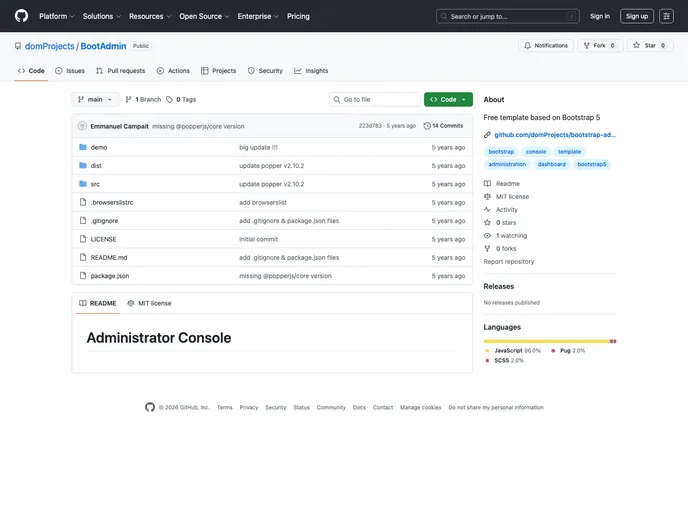The height and width of the screenshot is (512, 688).
Task: Open the 'add browserslist' commit message
Action: click(x=263, y=203)
